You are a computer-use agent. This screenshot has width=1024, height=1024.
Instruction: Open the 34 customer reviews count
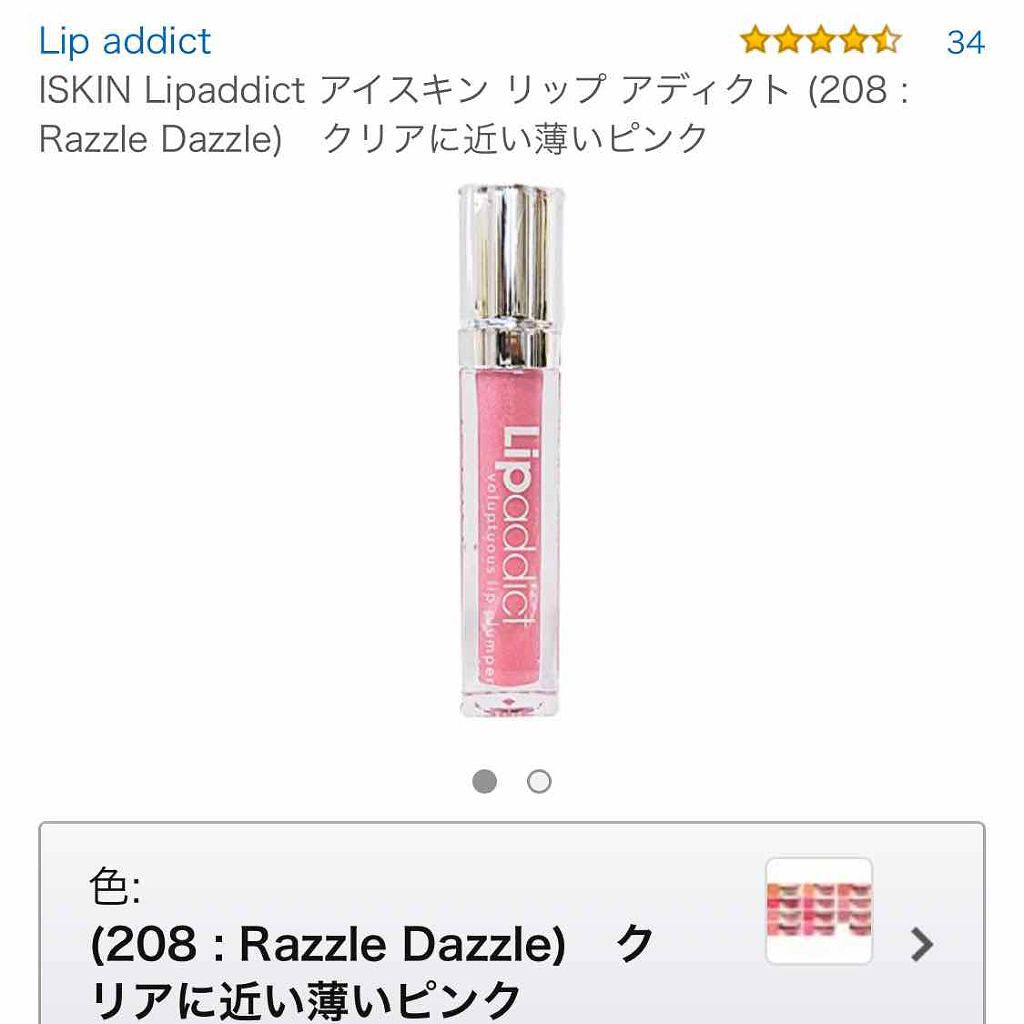point(965,42)
